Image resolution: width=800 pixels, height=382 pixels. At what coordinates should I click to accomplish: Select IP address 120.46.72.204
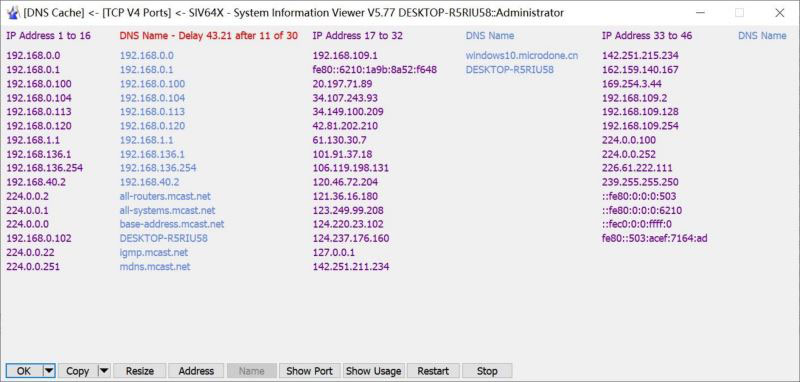[x=345, y=182]
